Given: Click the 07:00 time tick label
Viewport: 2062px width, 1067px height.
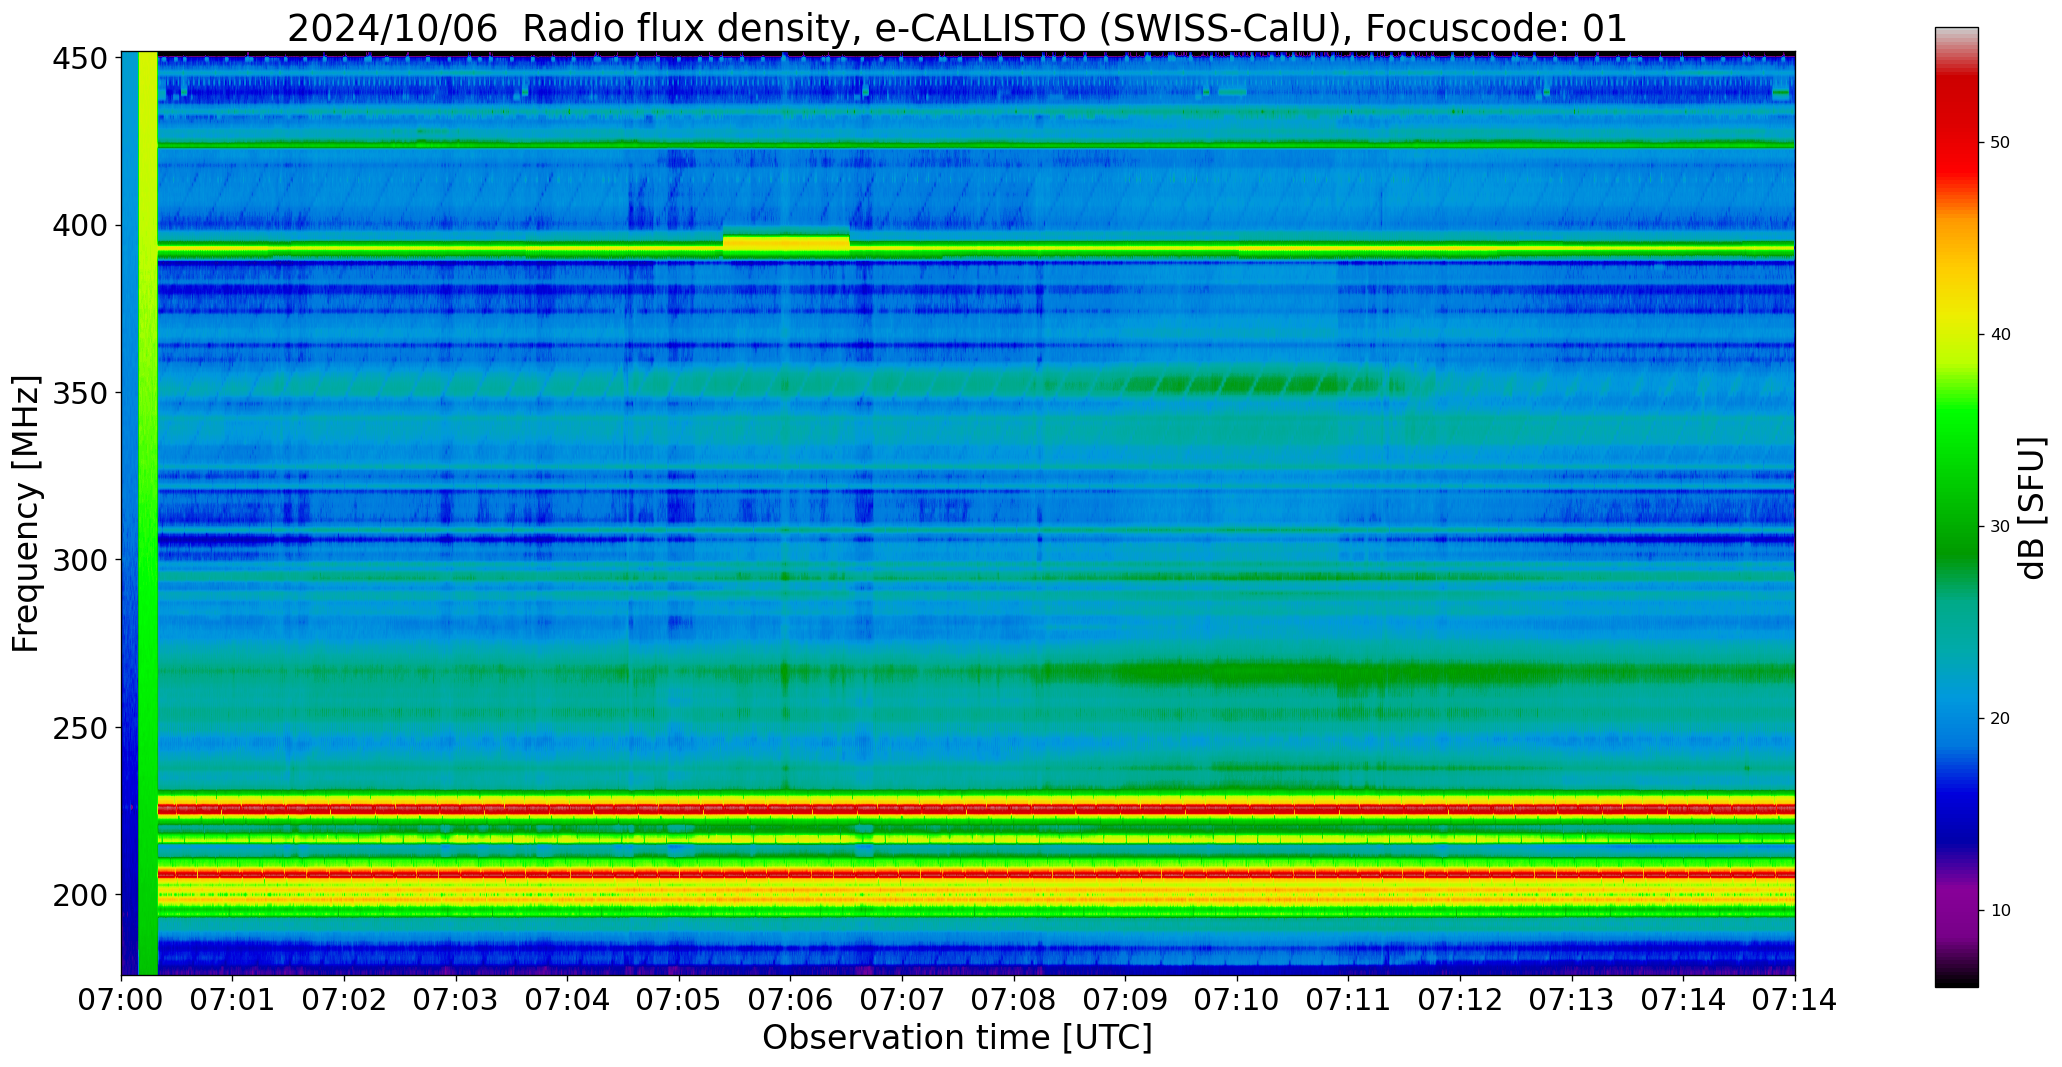Looking at the screenshot, I should coord(122,1000).
